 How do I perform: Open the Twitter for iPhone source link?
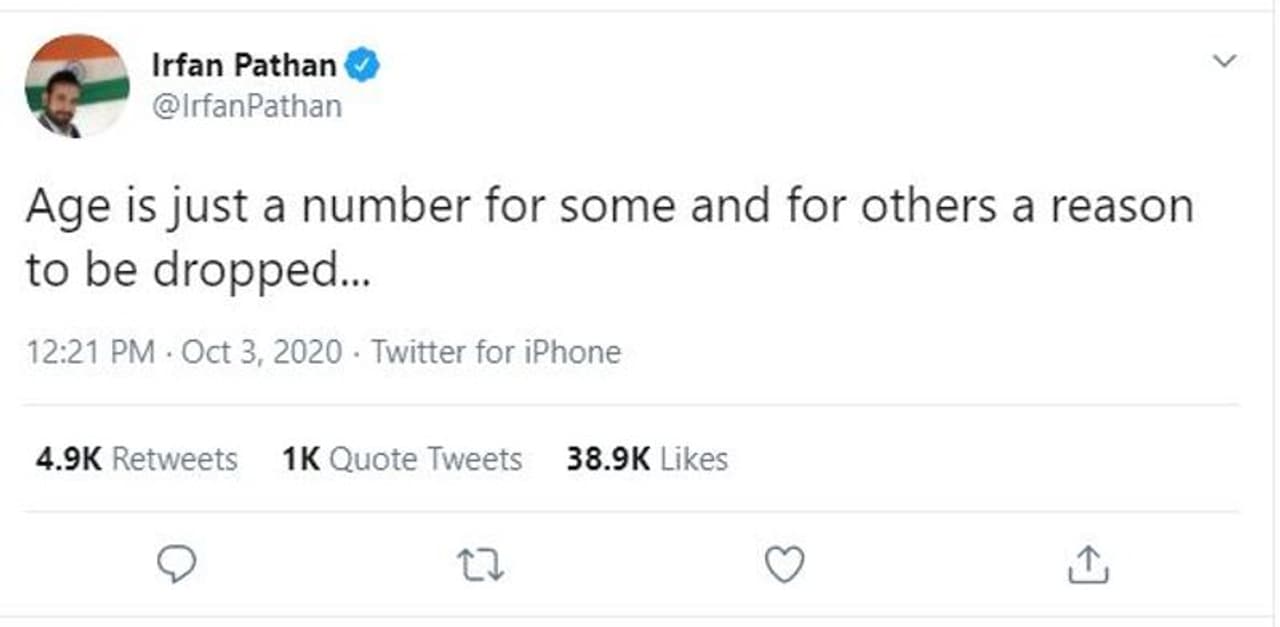[x=496, y=352]
